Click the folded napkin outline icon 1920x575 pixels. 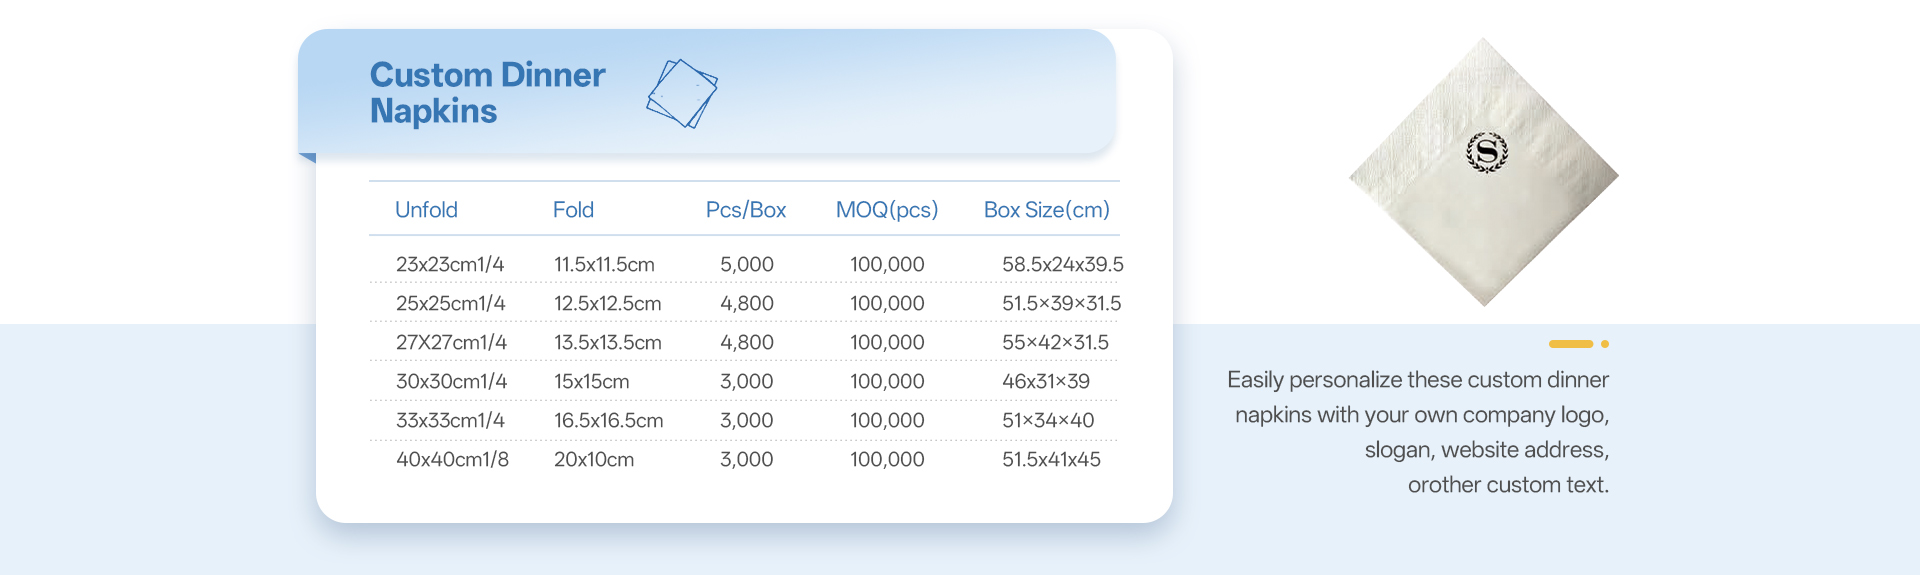682,93
